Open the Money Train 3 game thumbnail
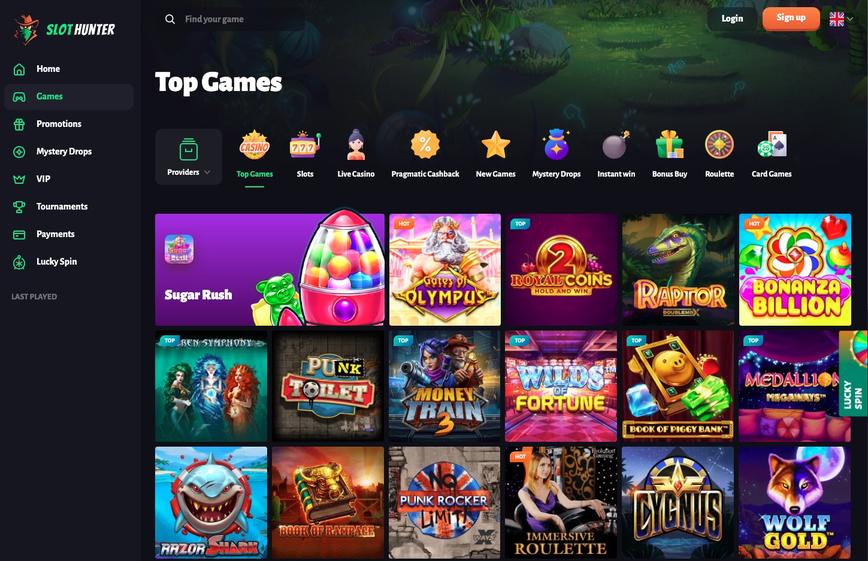The image size is (868, 561). pos(445,386)
